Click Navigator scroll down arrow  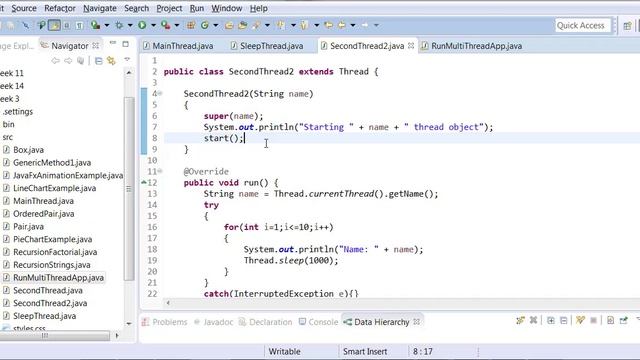129,324
